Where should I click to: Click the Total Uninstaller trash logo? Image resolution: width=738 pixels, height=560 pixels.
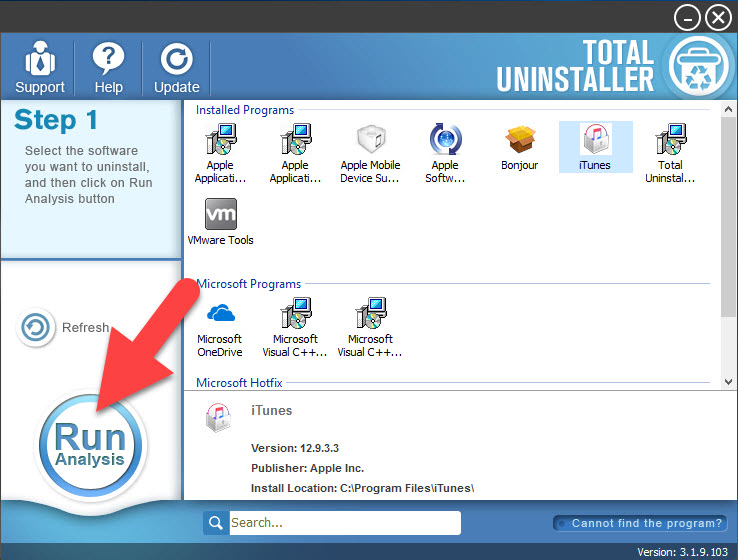pos(699,66)
